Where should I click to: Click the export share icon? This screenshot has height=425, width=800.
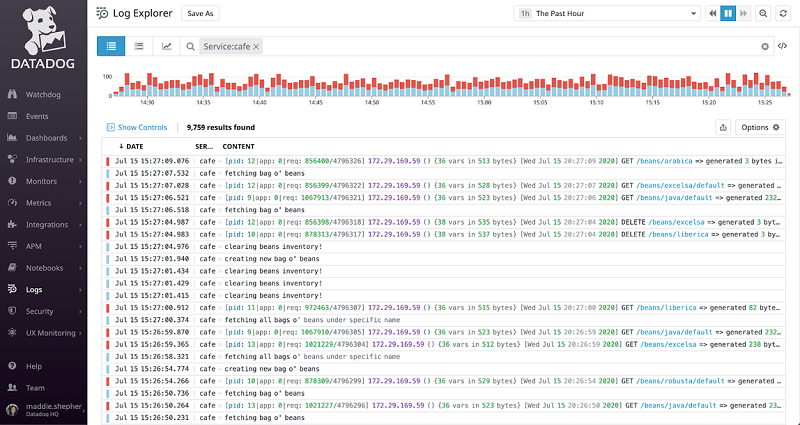pyautogui.click(x=723, y=128)
